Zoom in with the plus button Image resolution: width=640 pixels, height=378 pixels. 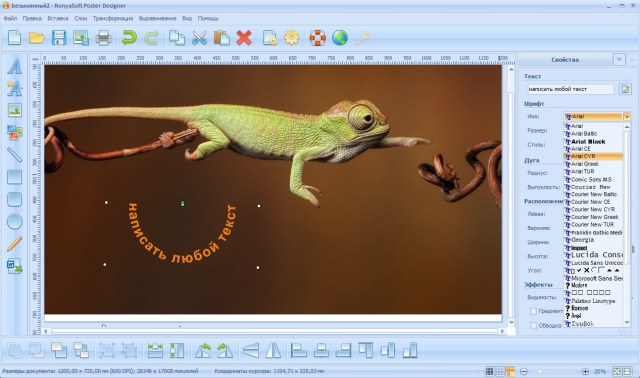point(585,371)
